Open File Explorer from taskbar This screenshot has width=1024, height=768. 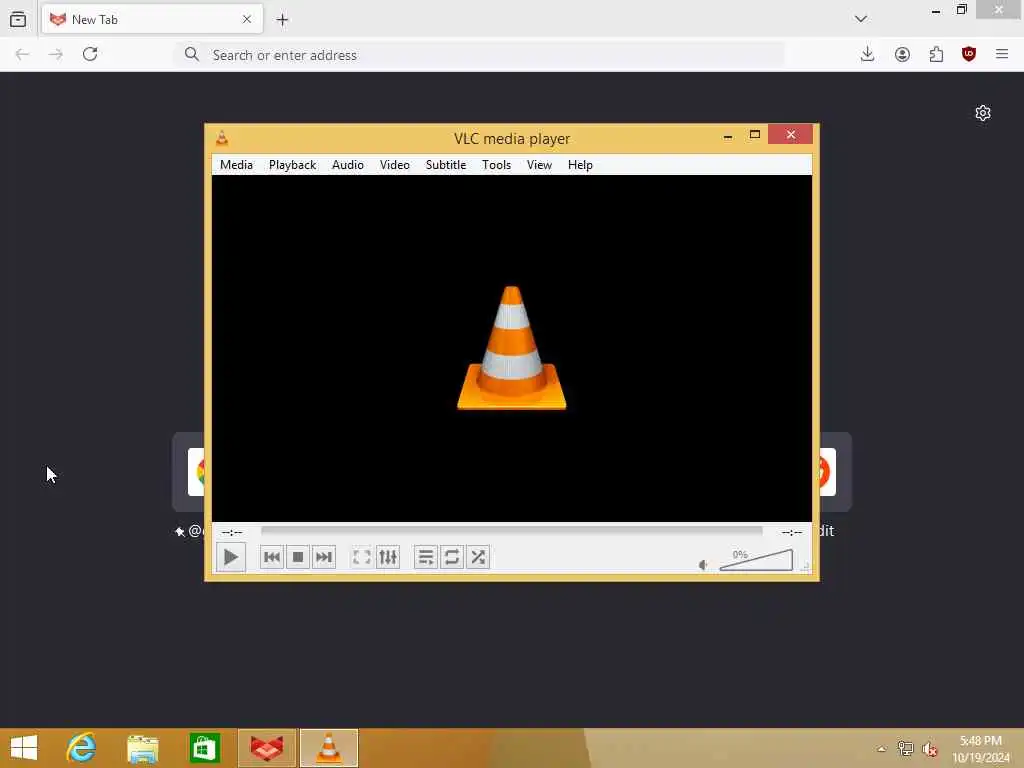coord(143,748)
